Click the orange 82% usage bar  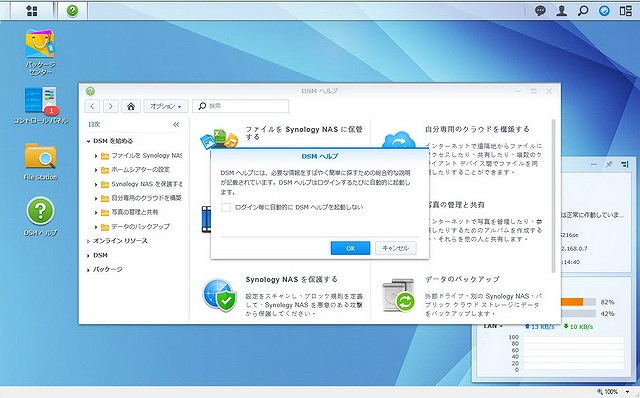click(x=572, y=302)
